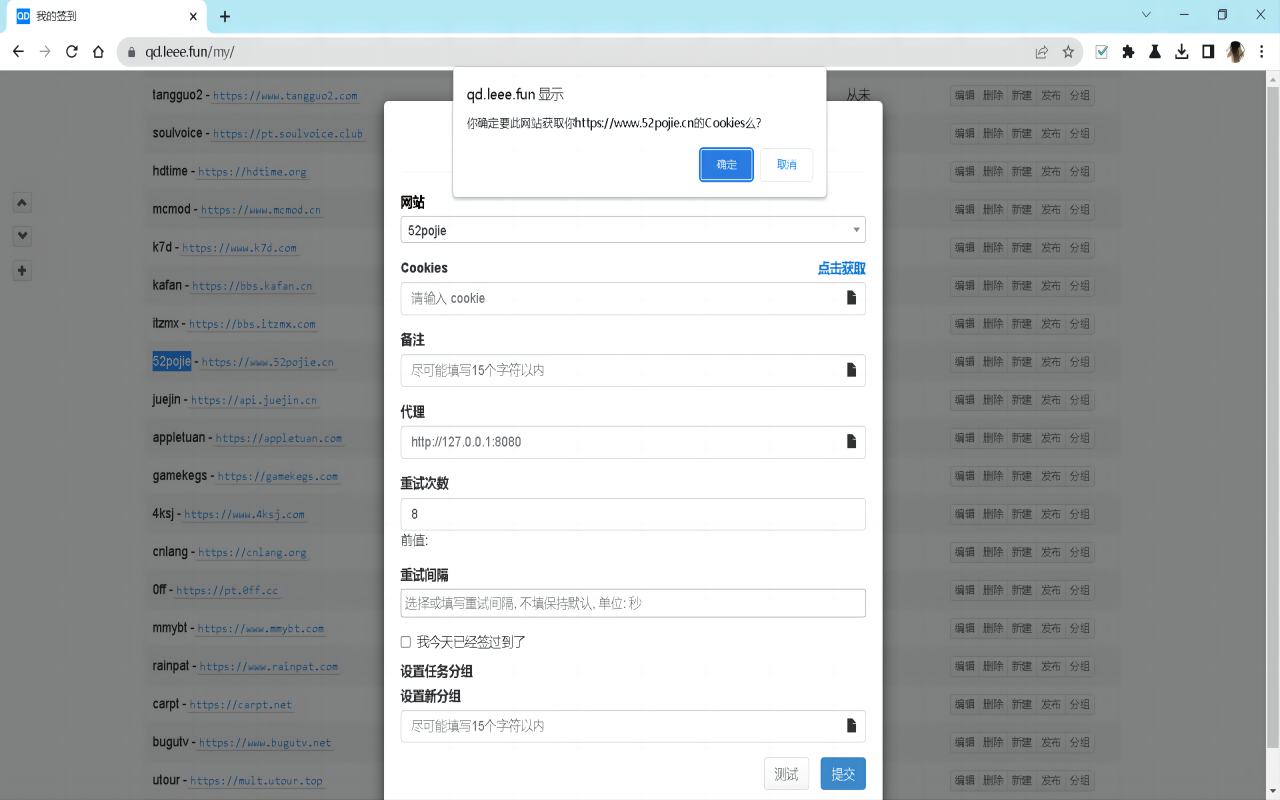This screenshot has height=800, width=1280.
Task: Reload the current page
Action: [72, 52]
